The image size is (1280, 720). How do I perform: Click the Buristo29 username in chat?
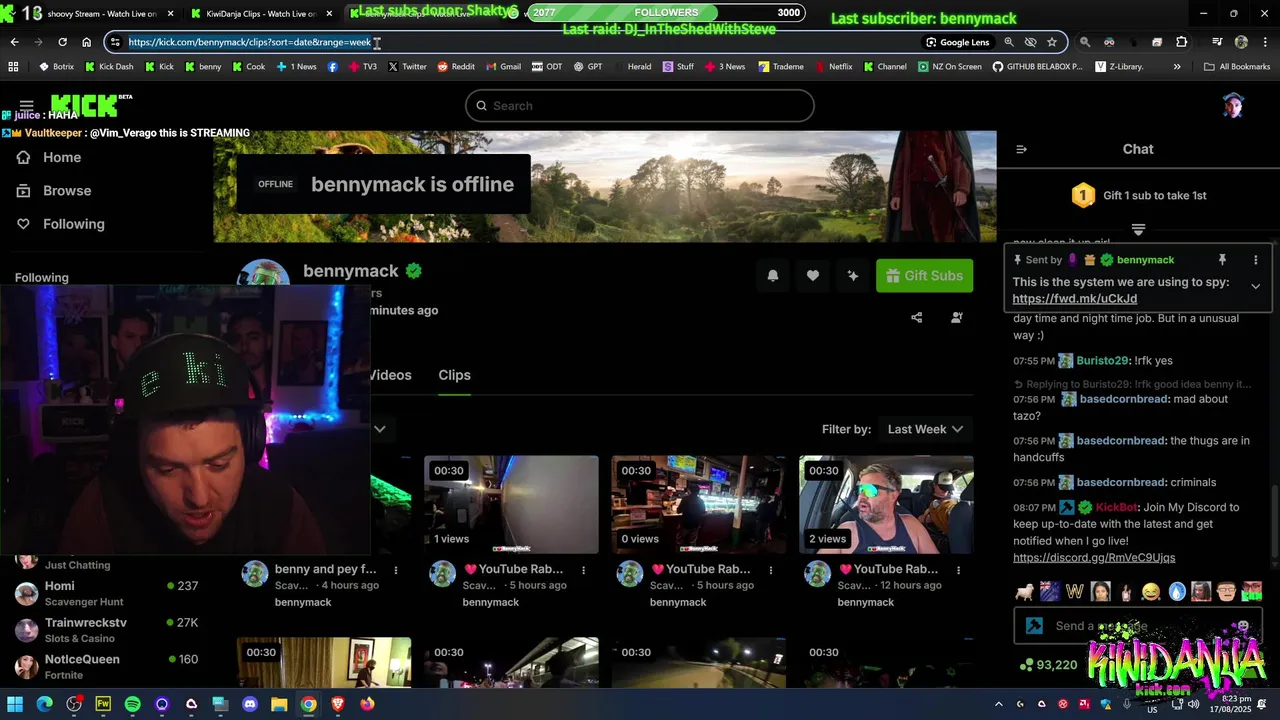1102,361
